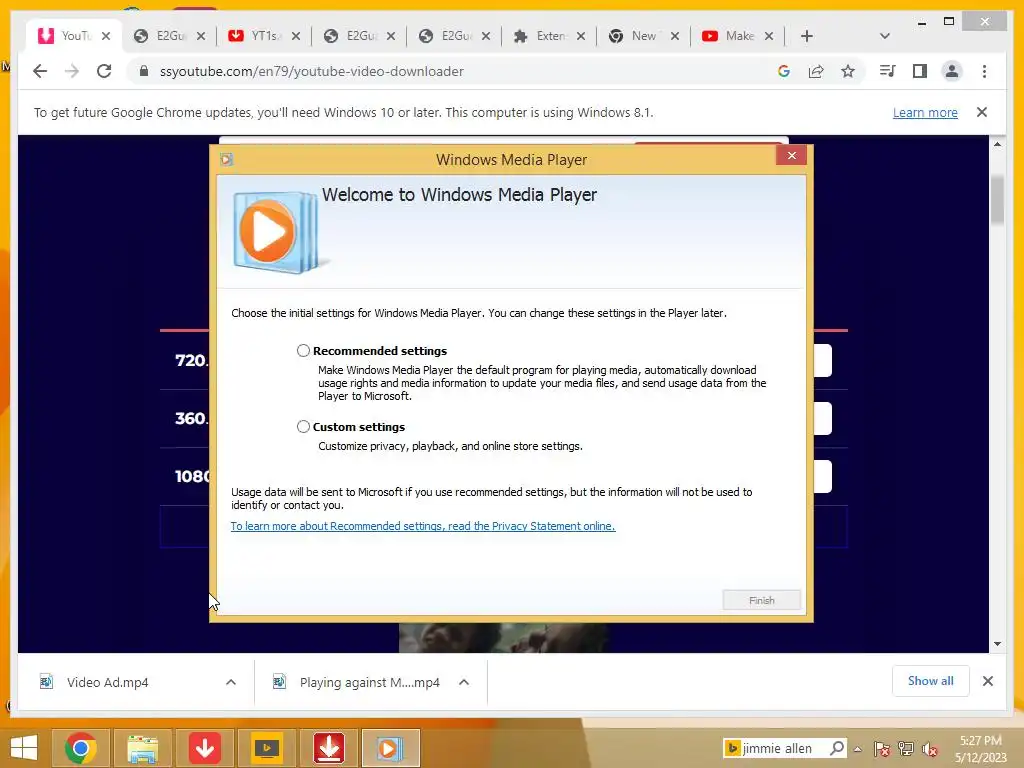1024x768 pixels.
Task: Expand options for Playing against M....mp4 download
Action: (464, 682)
